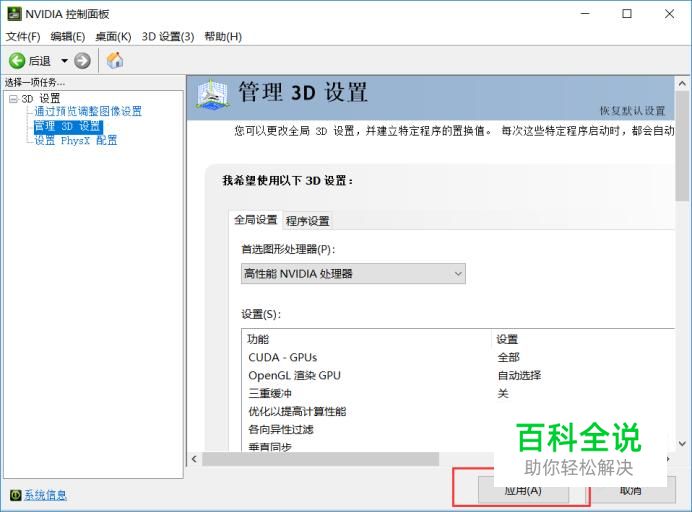Image resolution: width=692 pixels, height=512 pixels.
Task: Click the system information icon
Action: 15,495
